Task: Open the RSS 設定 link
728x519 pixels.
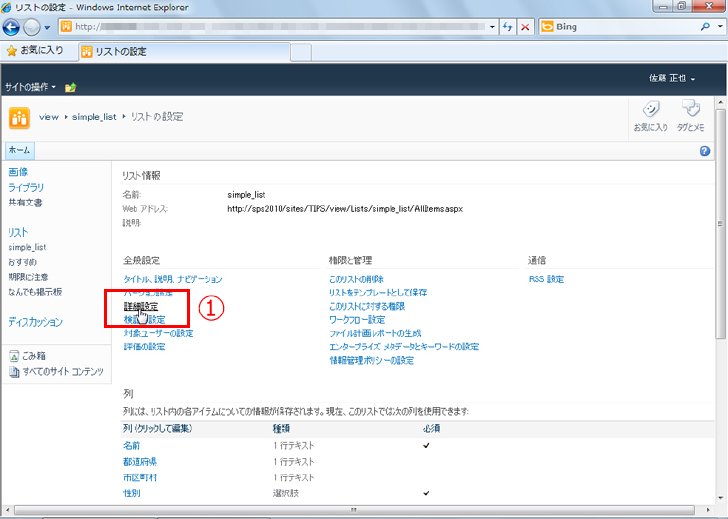Action: tap(546, 279)
